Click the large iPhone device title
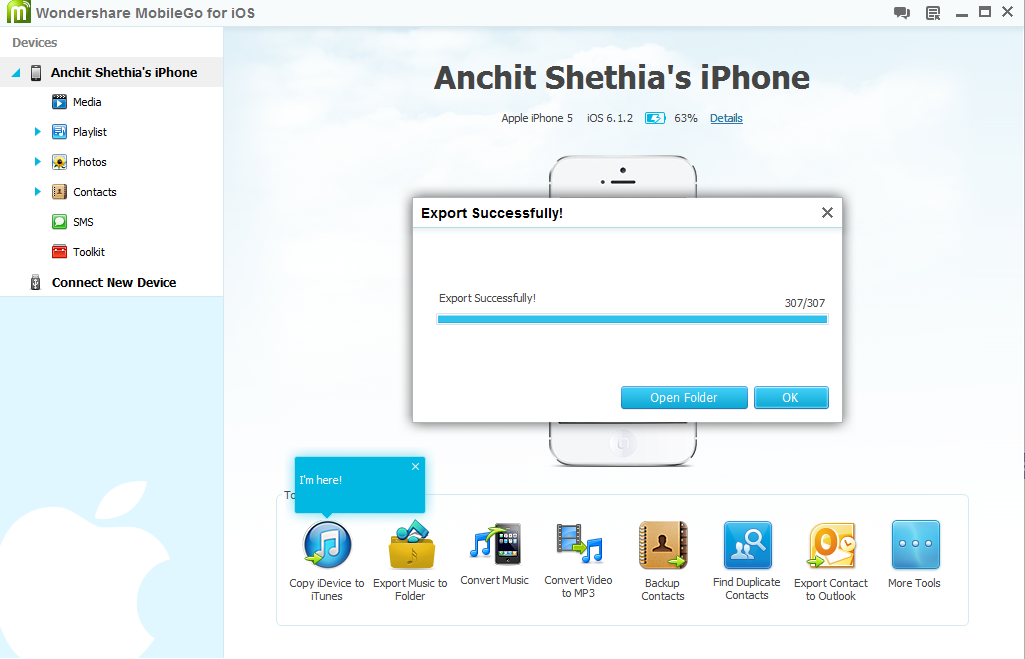This screenshot has height=659, width=1025. (622, 78)
